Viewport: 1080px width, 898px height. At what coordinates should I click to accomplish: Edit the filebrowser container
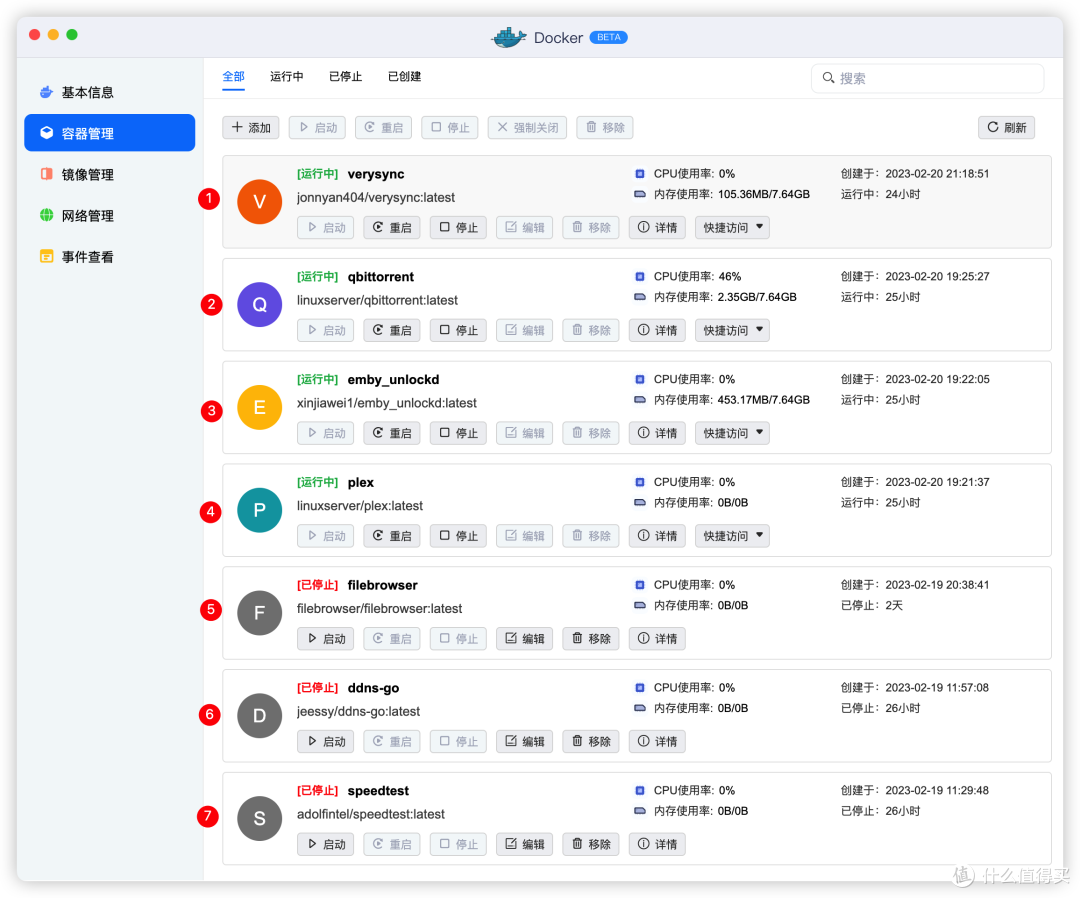(x=524, y=638)
